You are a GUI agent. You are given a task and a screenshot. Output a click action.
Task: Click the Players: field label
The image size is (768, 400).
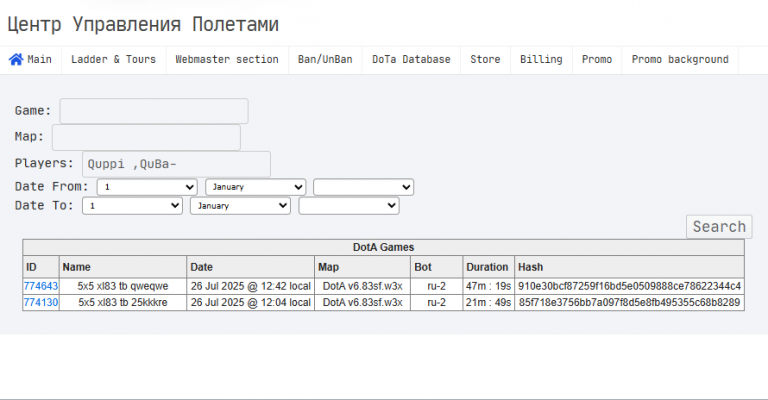[x=44, y=163]
